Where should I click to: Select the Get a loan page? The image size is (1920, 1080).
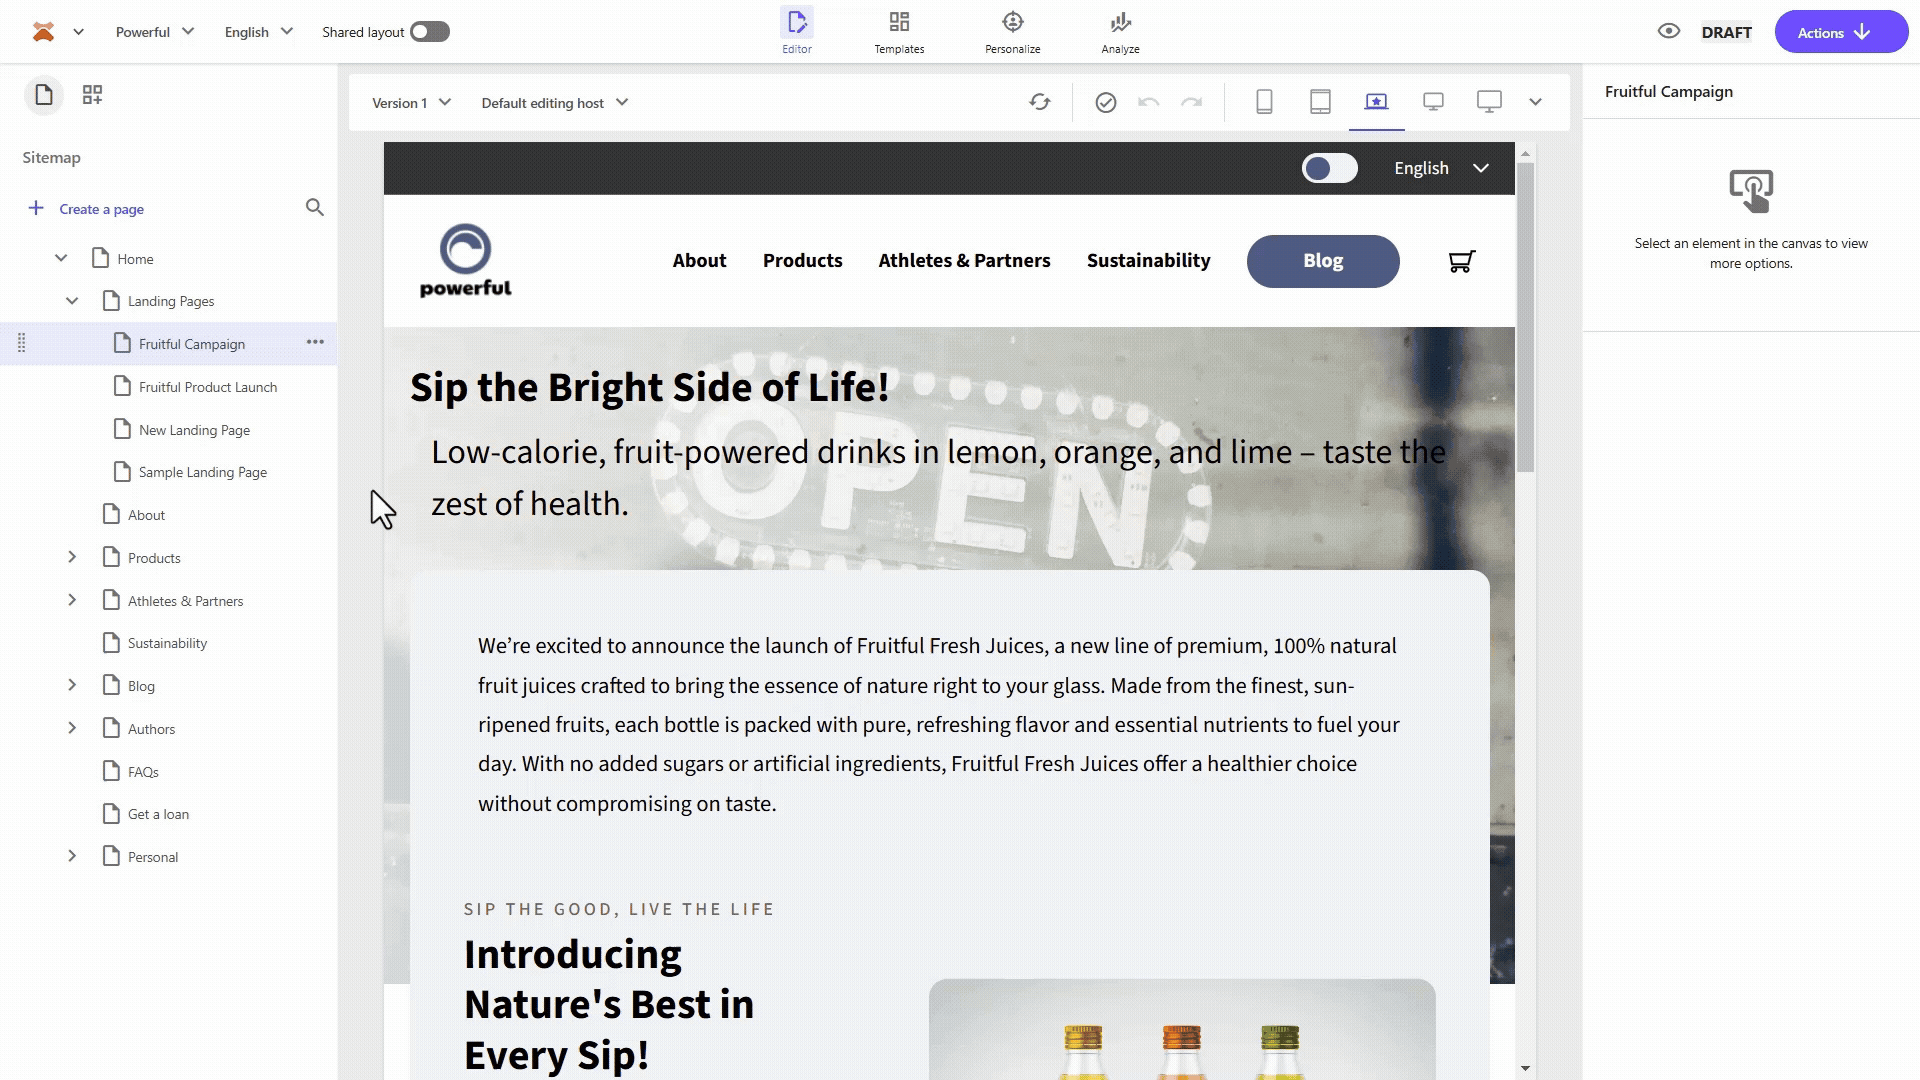pyautogui.click(x=158, y=814)
